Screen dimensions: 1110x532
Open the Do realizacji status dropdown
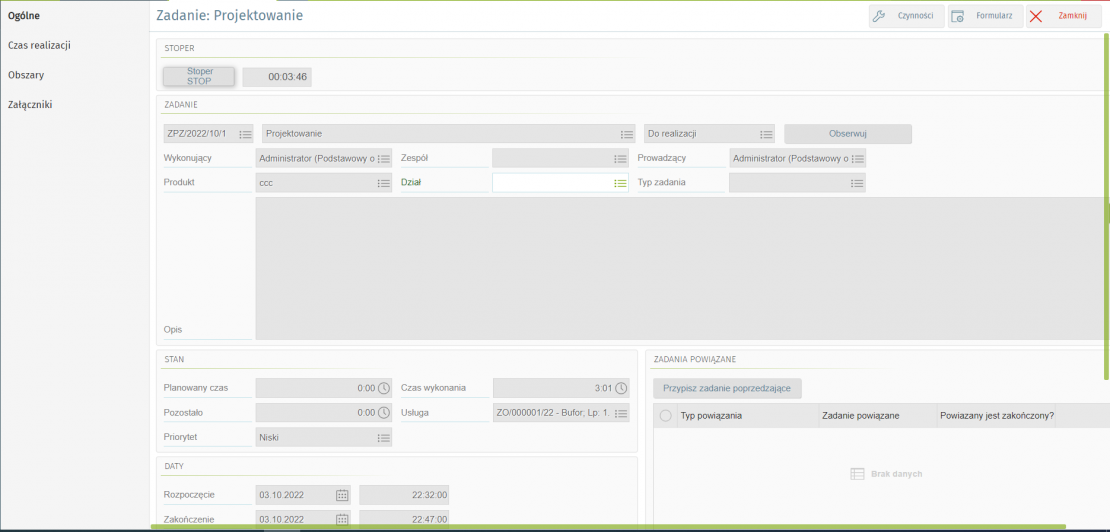[x=766, y=134]
